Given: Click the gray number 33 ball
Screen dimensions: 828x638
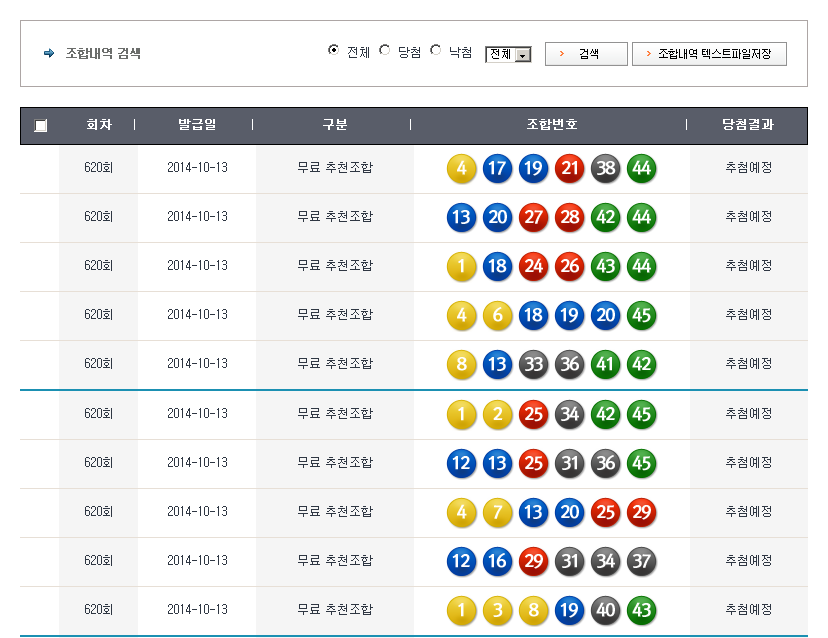Looking at the screenshot, I should [533, 364].
